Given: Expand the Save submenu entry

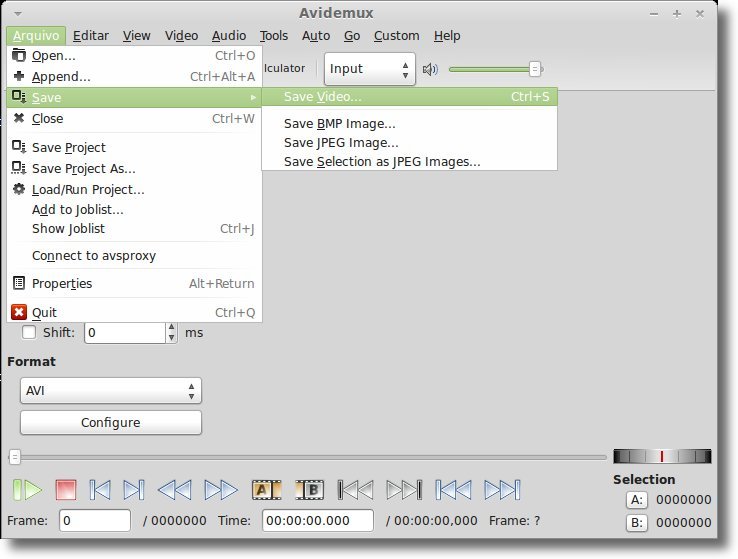Looking at the screenshot, I should pos(134,97).
